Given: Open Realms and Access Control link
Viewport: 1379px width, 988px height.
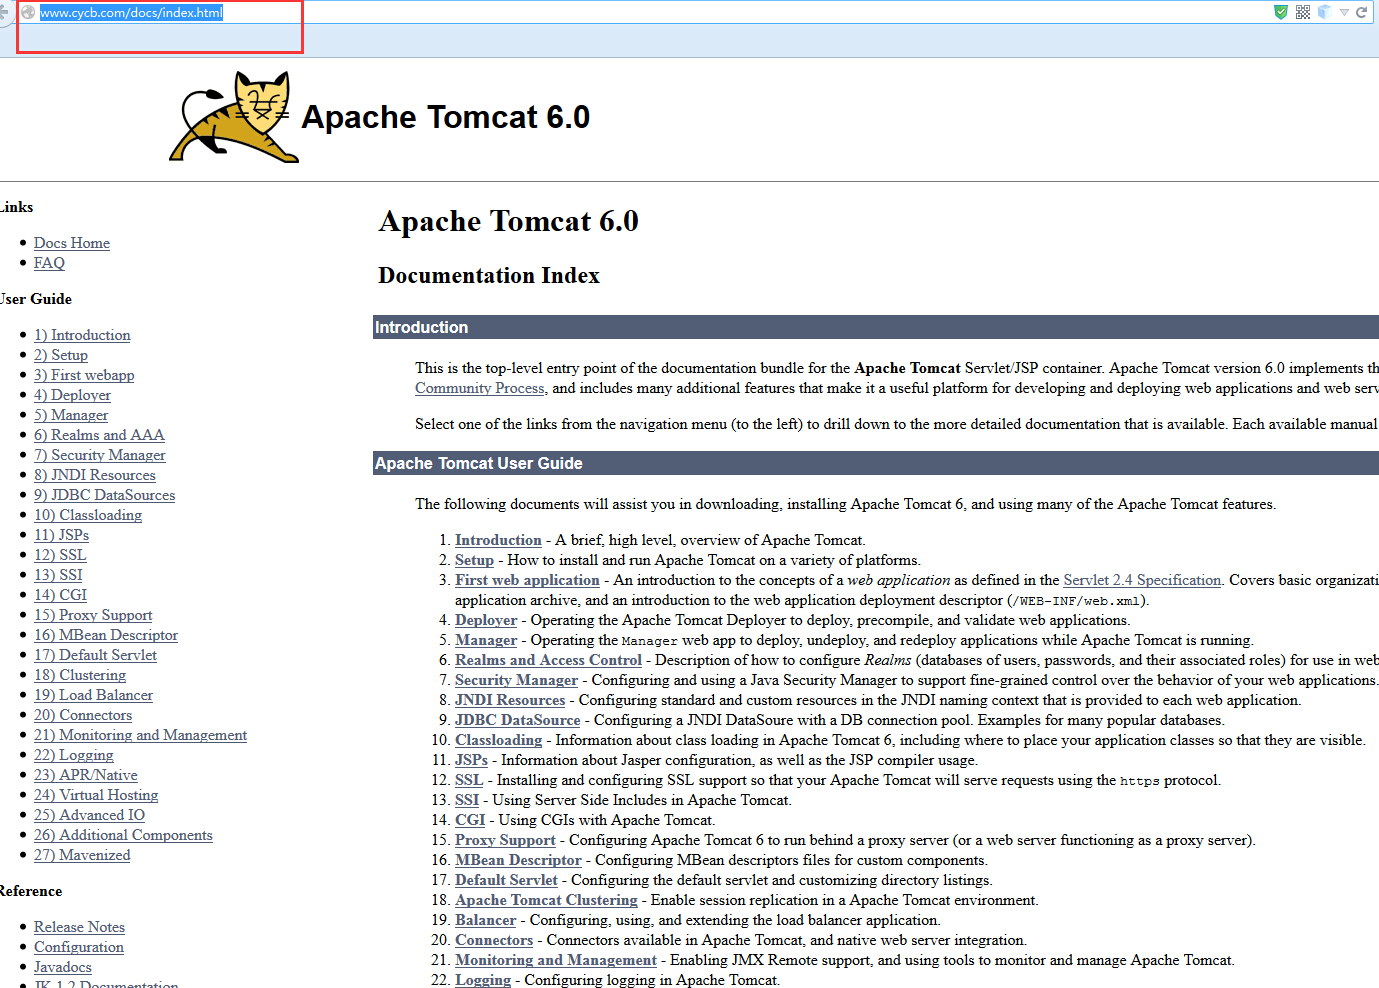Looking at the screenshot, I should [548, 660].
